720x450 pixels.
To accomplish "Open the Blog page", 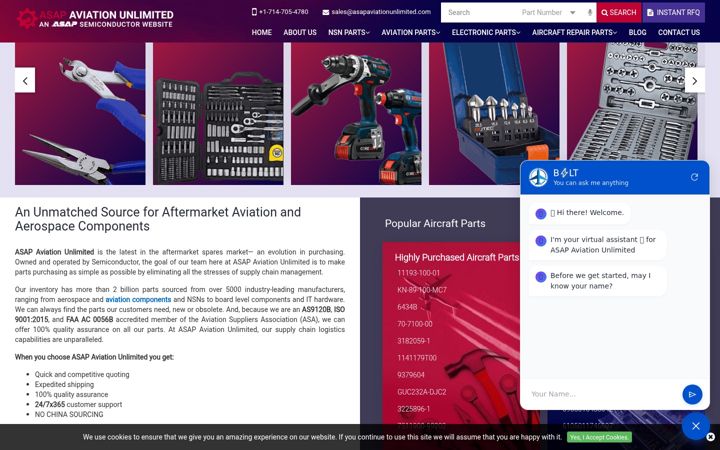I will [x=637, y=33].
